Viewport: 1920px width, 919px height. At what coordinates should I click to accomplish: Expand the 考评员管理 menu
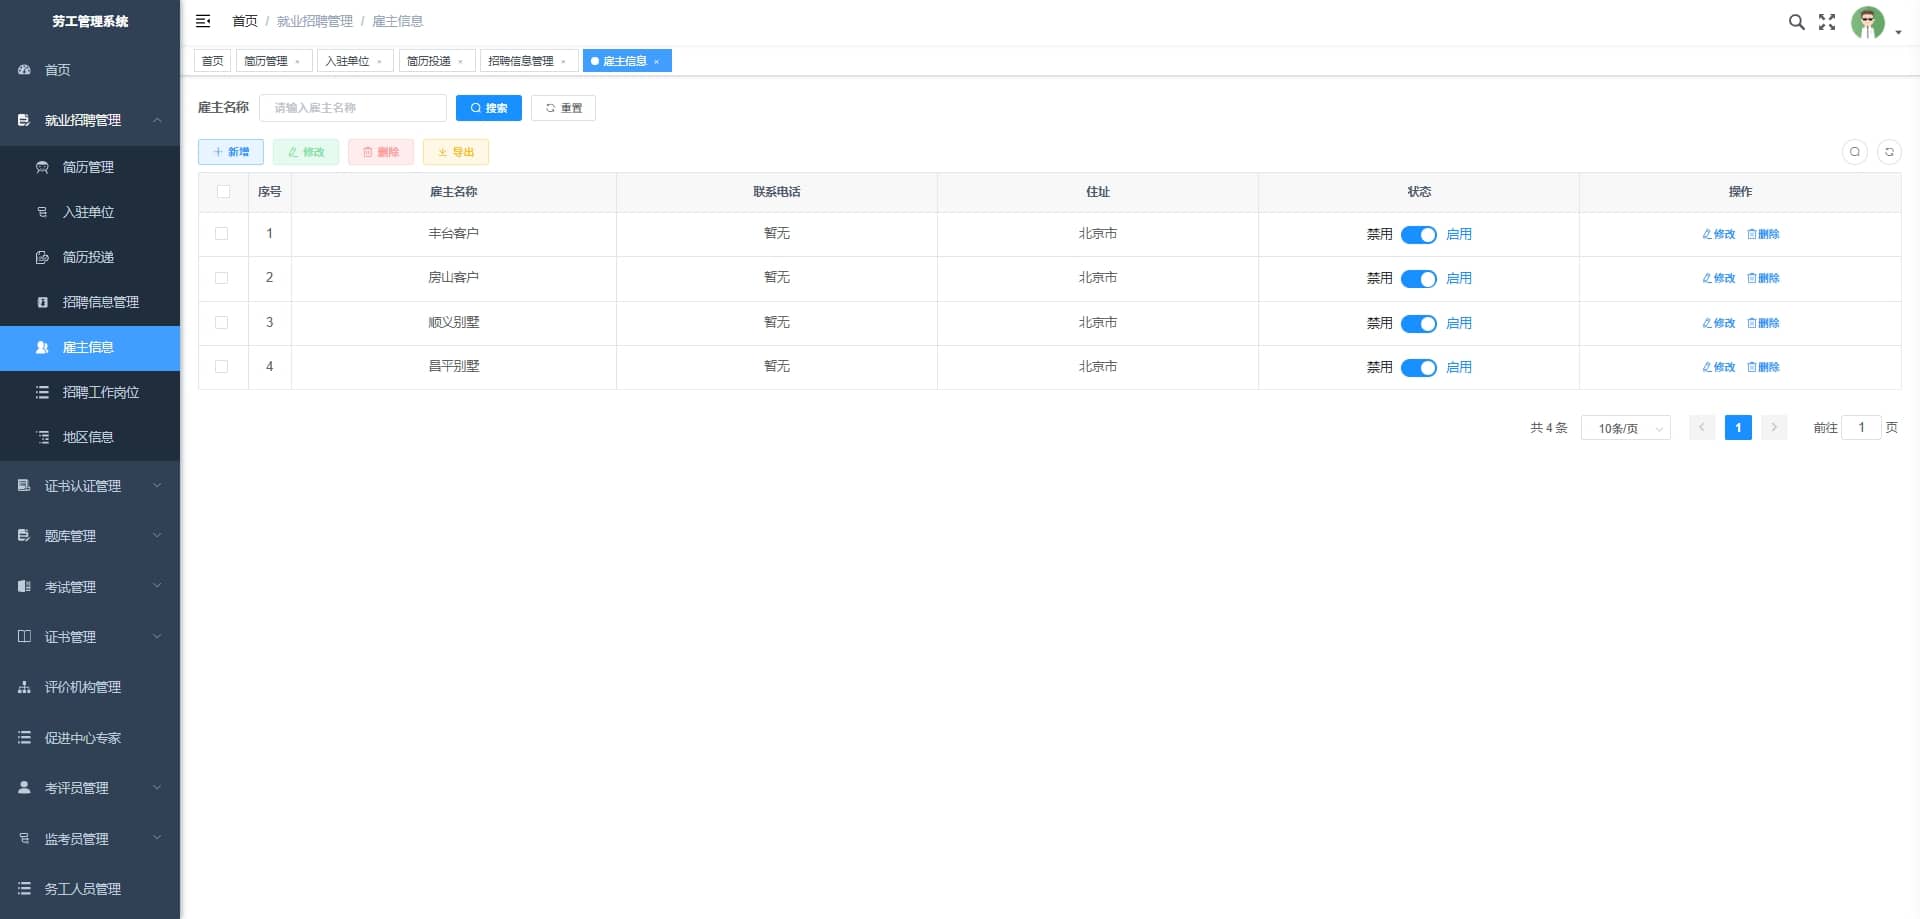click(90, 788)
